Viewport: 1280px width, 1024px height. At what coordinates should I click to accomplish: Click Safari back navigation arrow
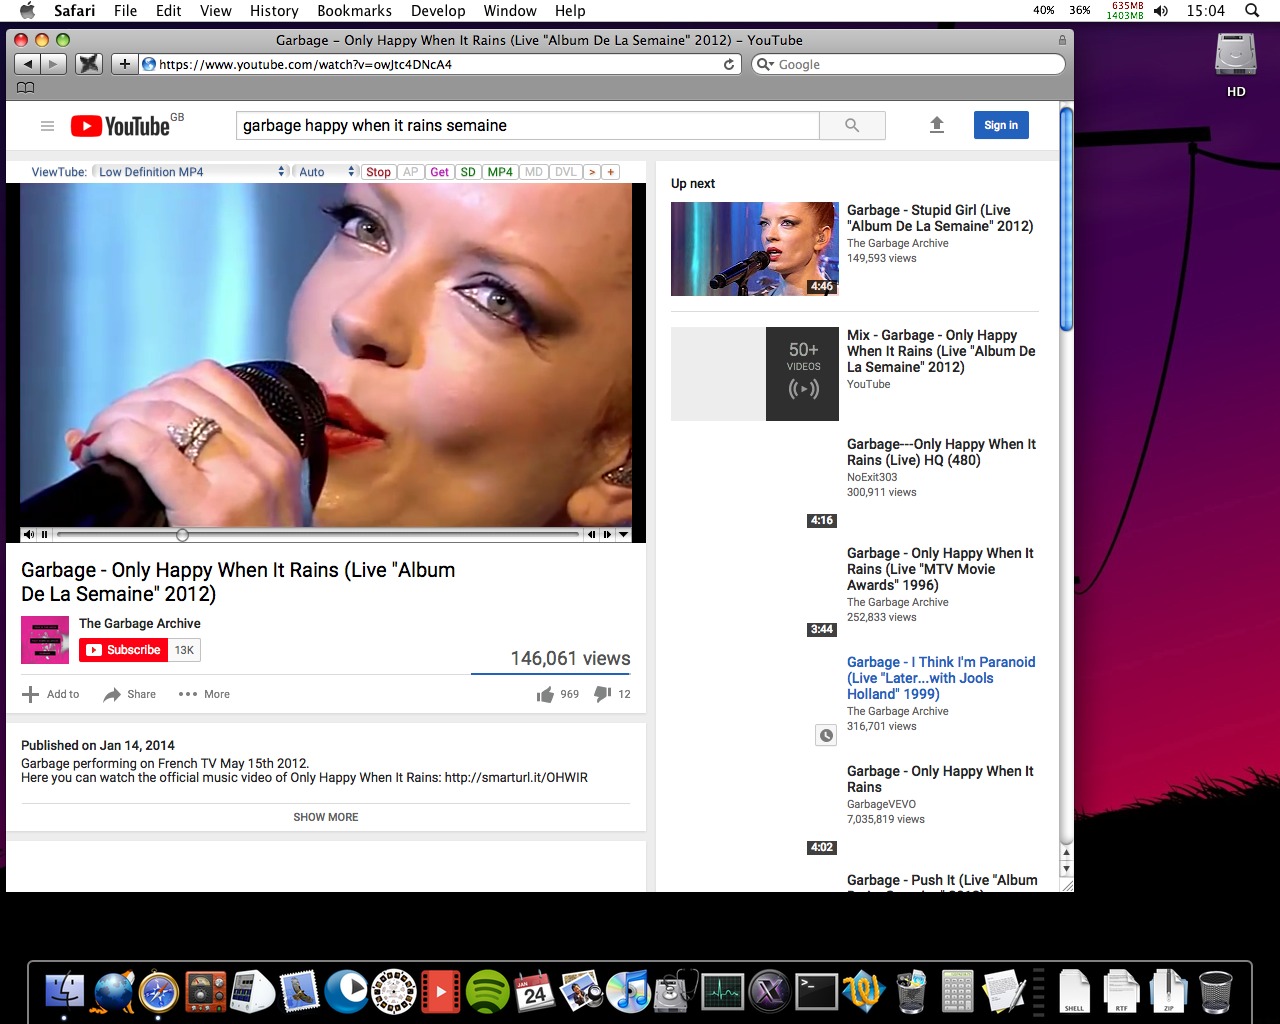click(x=28, y=64)
